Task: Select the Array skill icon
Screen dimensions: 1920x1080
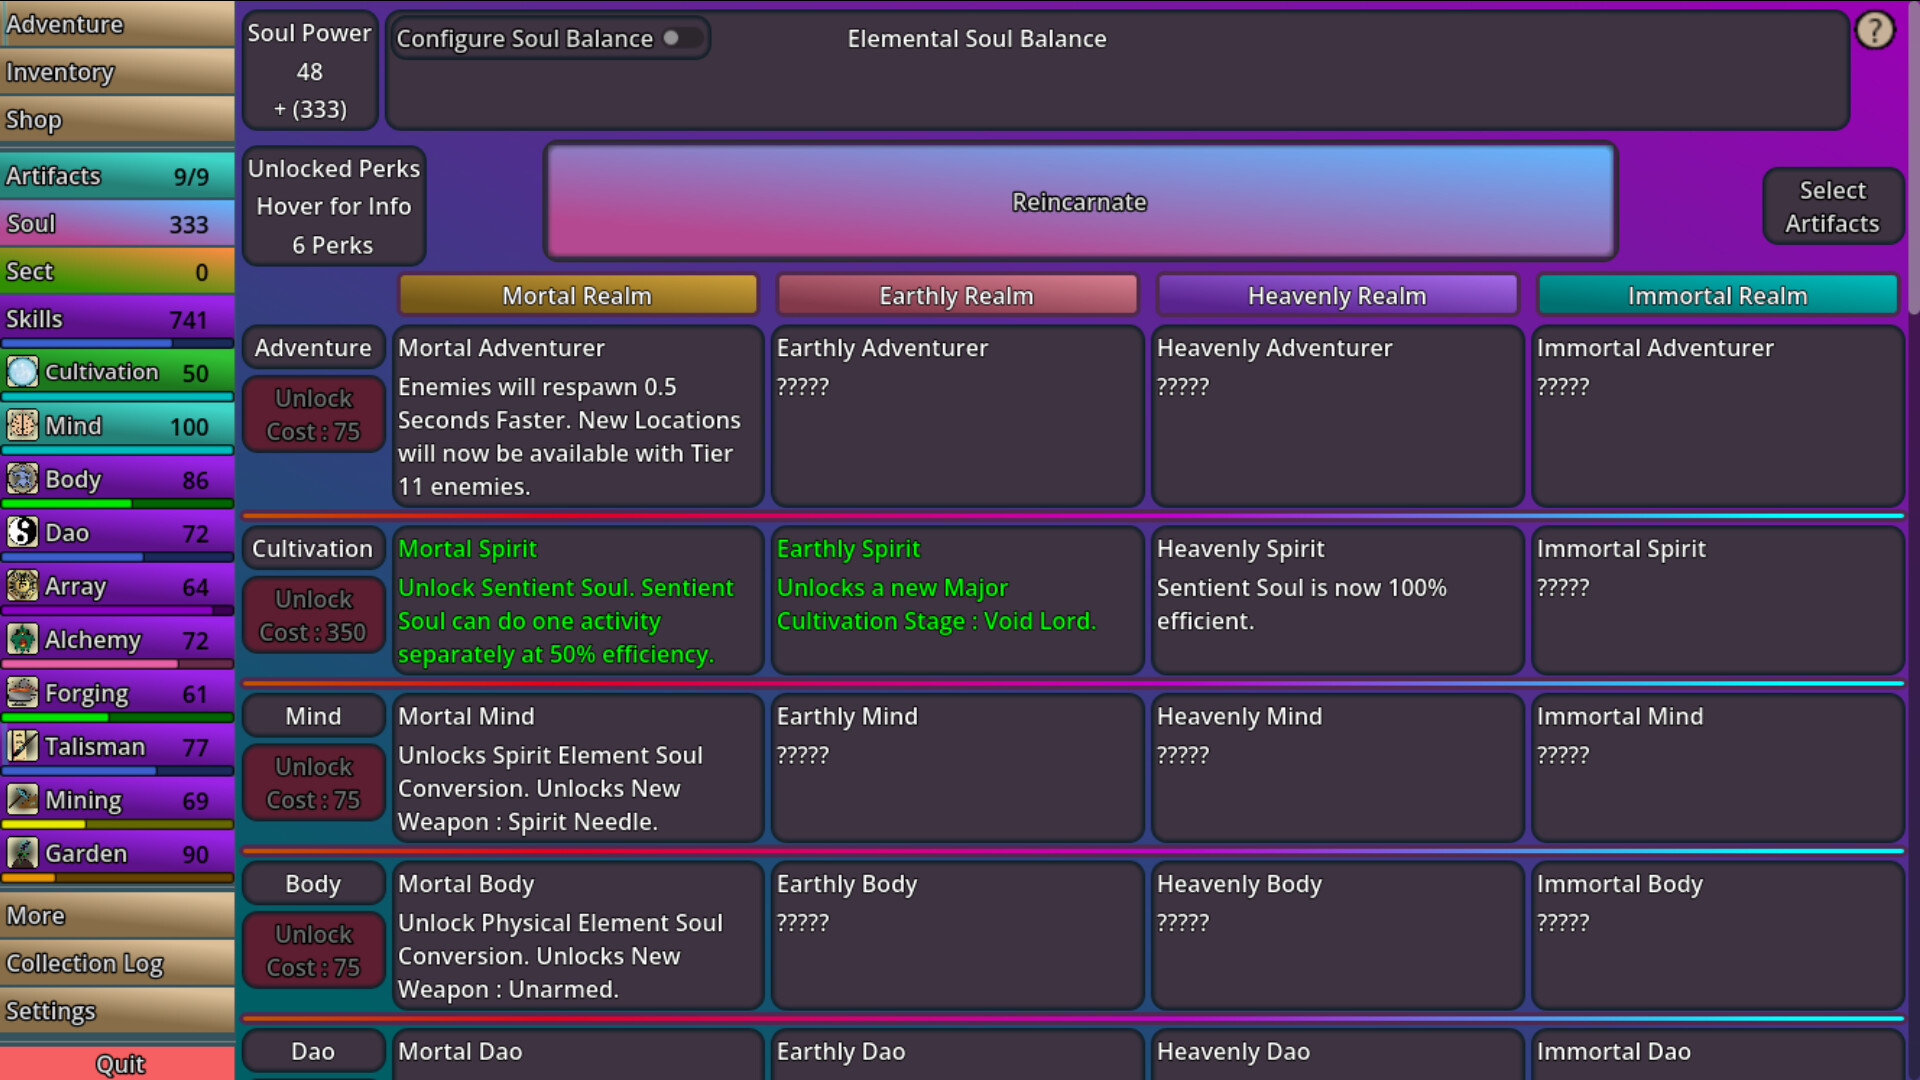Action: click(23, 586)
